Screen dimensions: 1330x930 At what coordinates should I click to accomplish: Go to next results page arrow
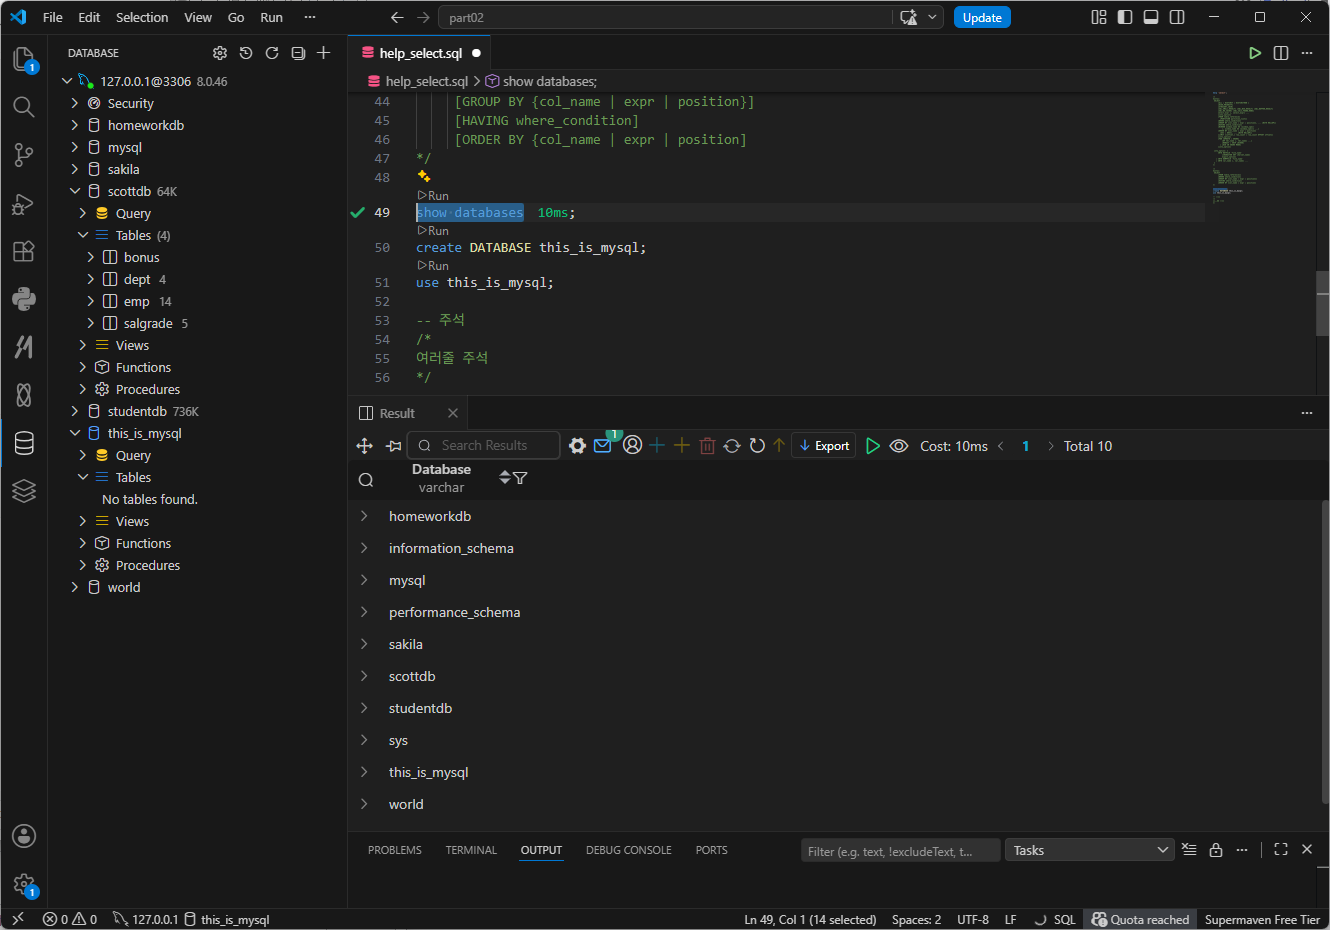tap(1050, 446)
